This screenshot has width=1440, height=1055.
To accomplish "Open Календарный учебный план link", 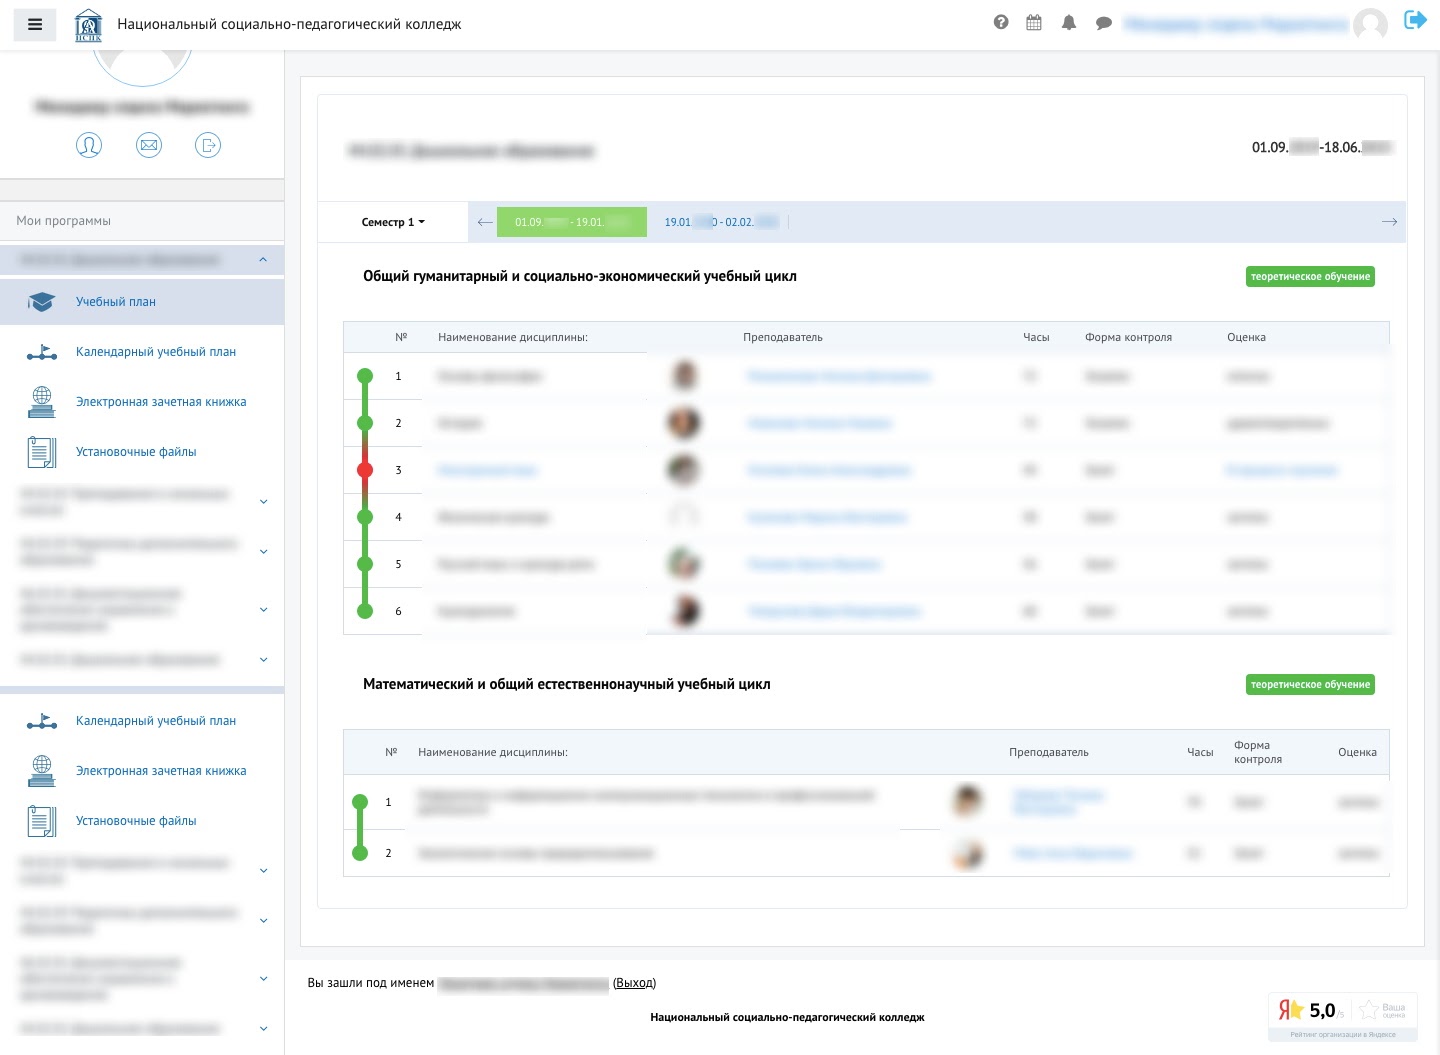I will 156,352.
